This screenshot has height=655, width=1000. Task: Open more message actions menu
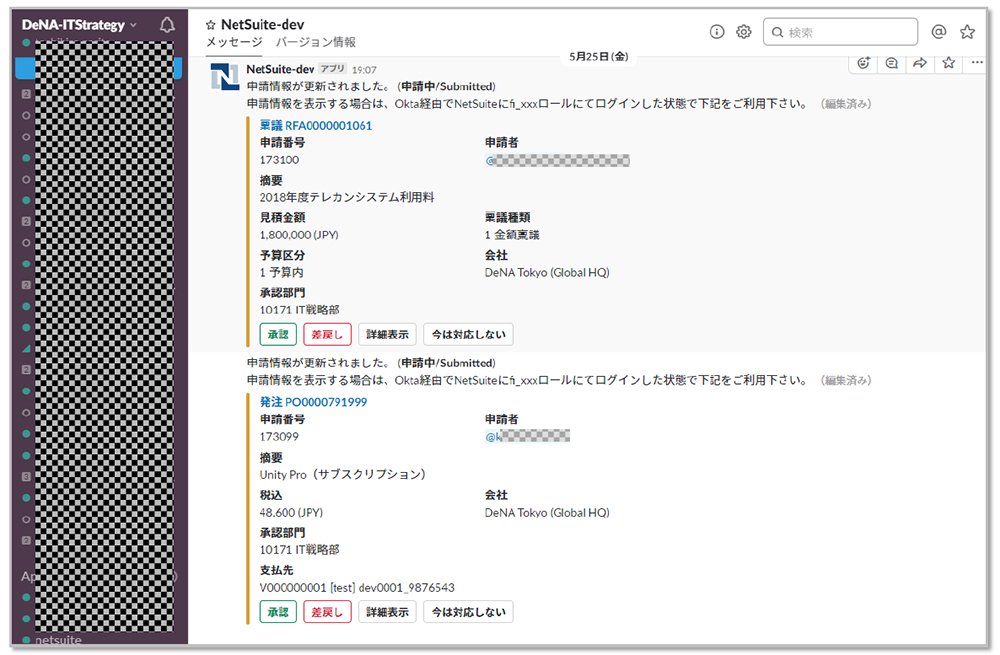(977, 63)
